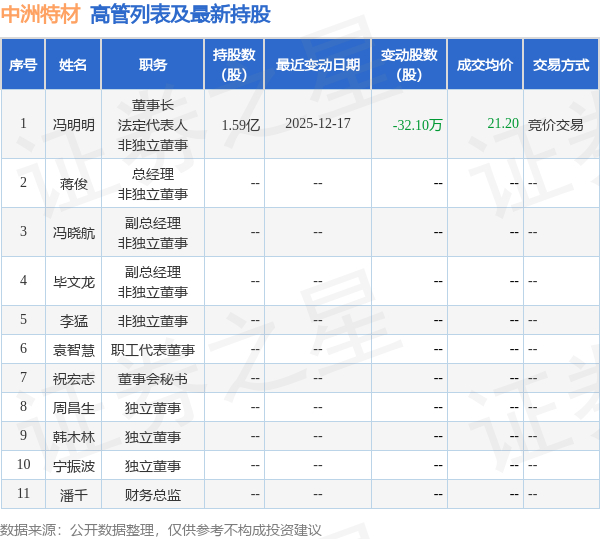Click the name 蒋俊
Viewport: 600px width, 539px height.
(73, 184)
